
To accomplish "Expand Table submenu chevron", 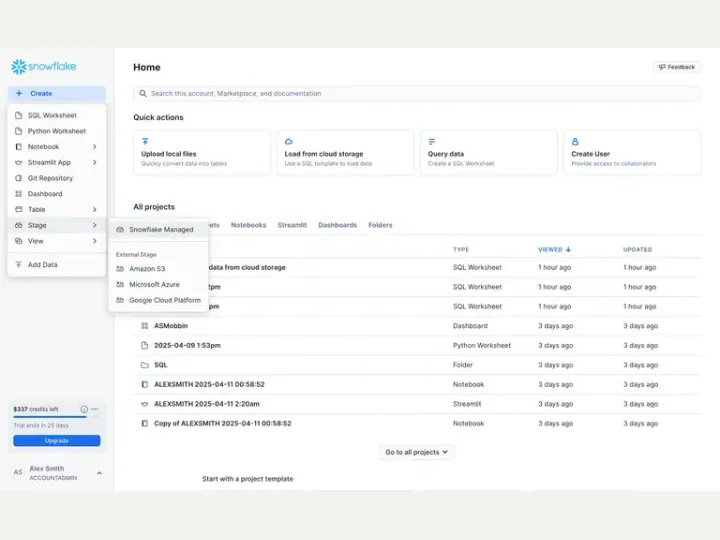I will [95, 209].
